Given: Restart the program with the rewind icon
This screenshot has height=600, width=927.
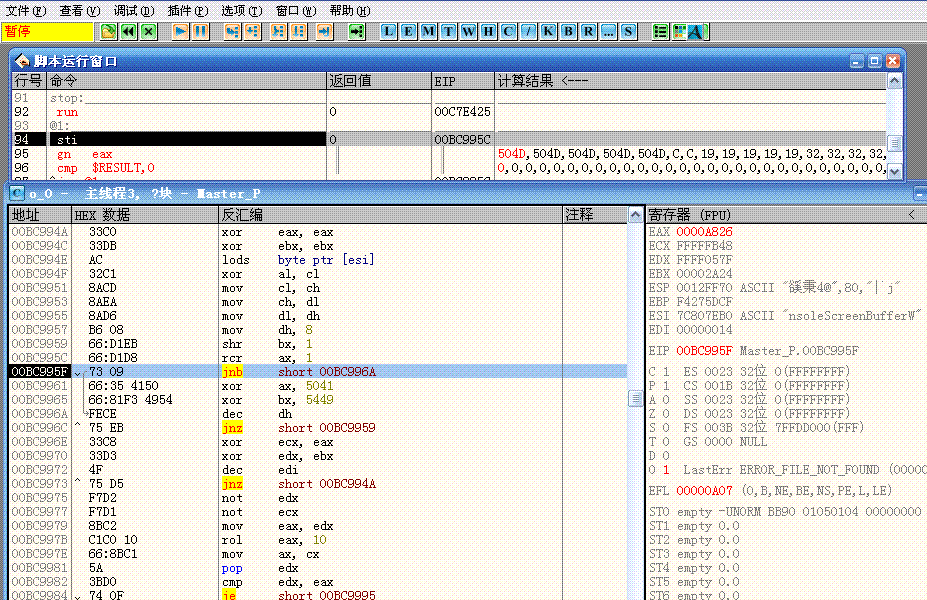Looking at the screenshot, I should 128,31.
